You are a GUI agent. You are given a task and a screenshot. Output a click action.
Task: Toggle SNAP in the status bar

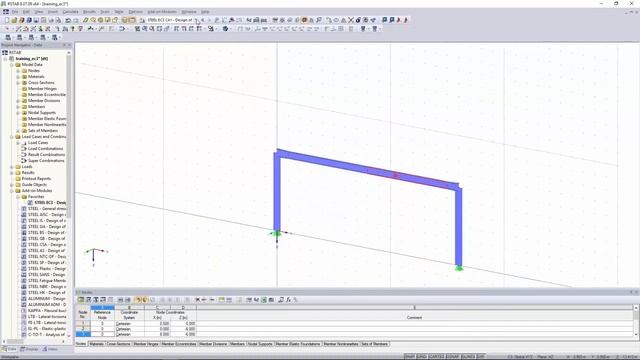(410, 357)
